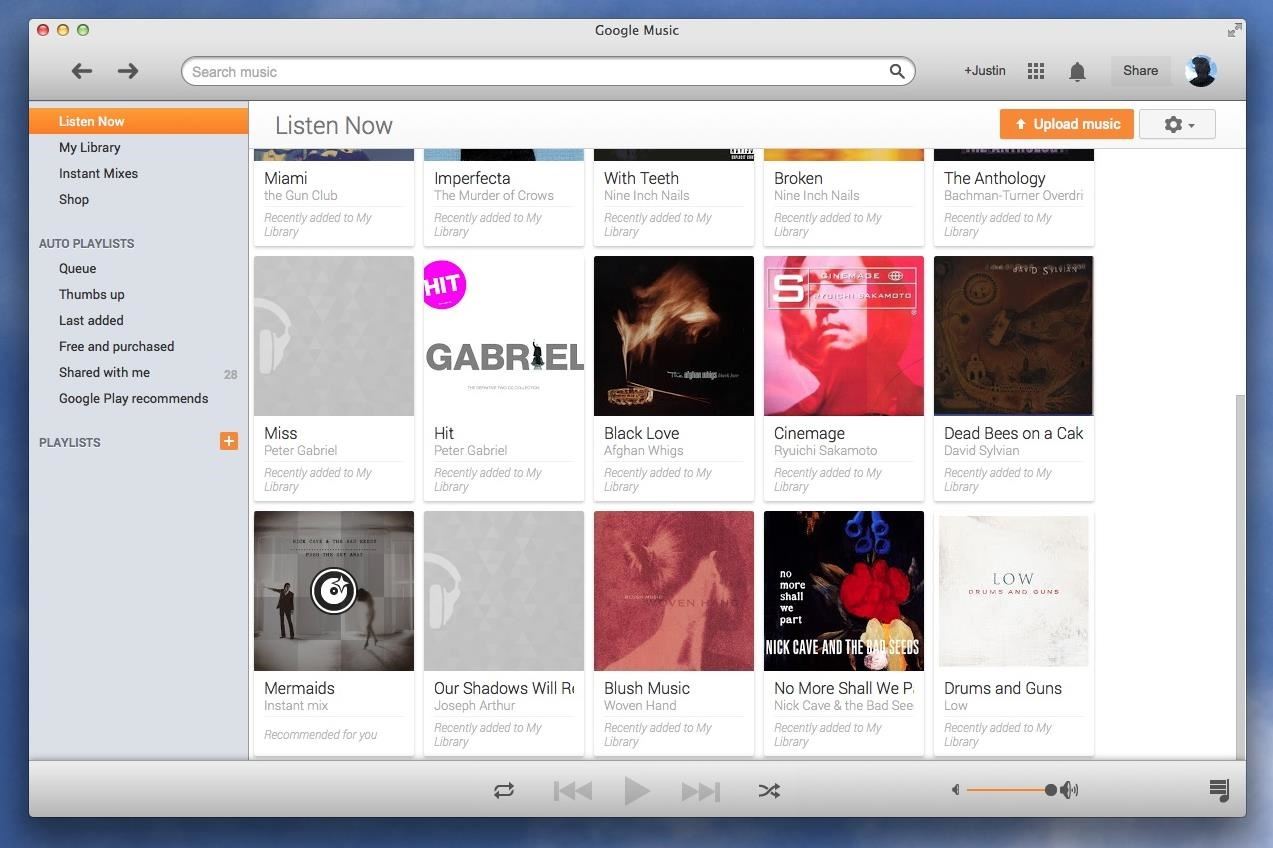Open artist Ryuichi Sakamoto
The image size is (1273, 848).
(x=826, y=451)
